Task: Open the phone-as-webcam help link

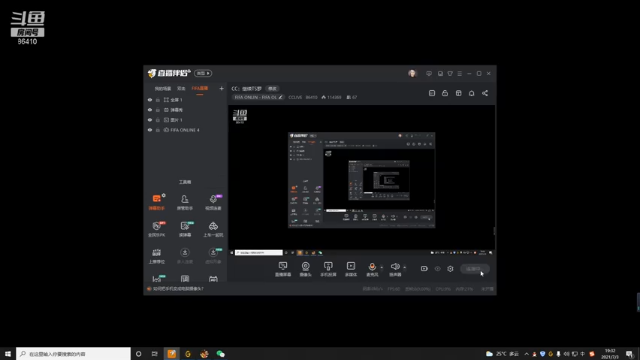Action: point(178,289)
